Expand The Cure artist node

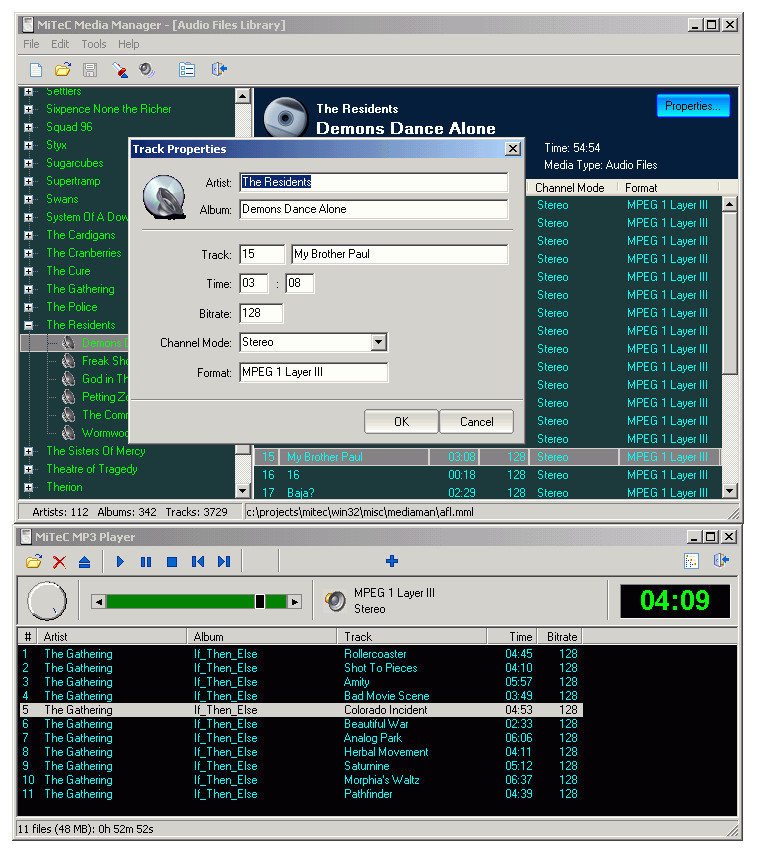coord(28,271)
